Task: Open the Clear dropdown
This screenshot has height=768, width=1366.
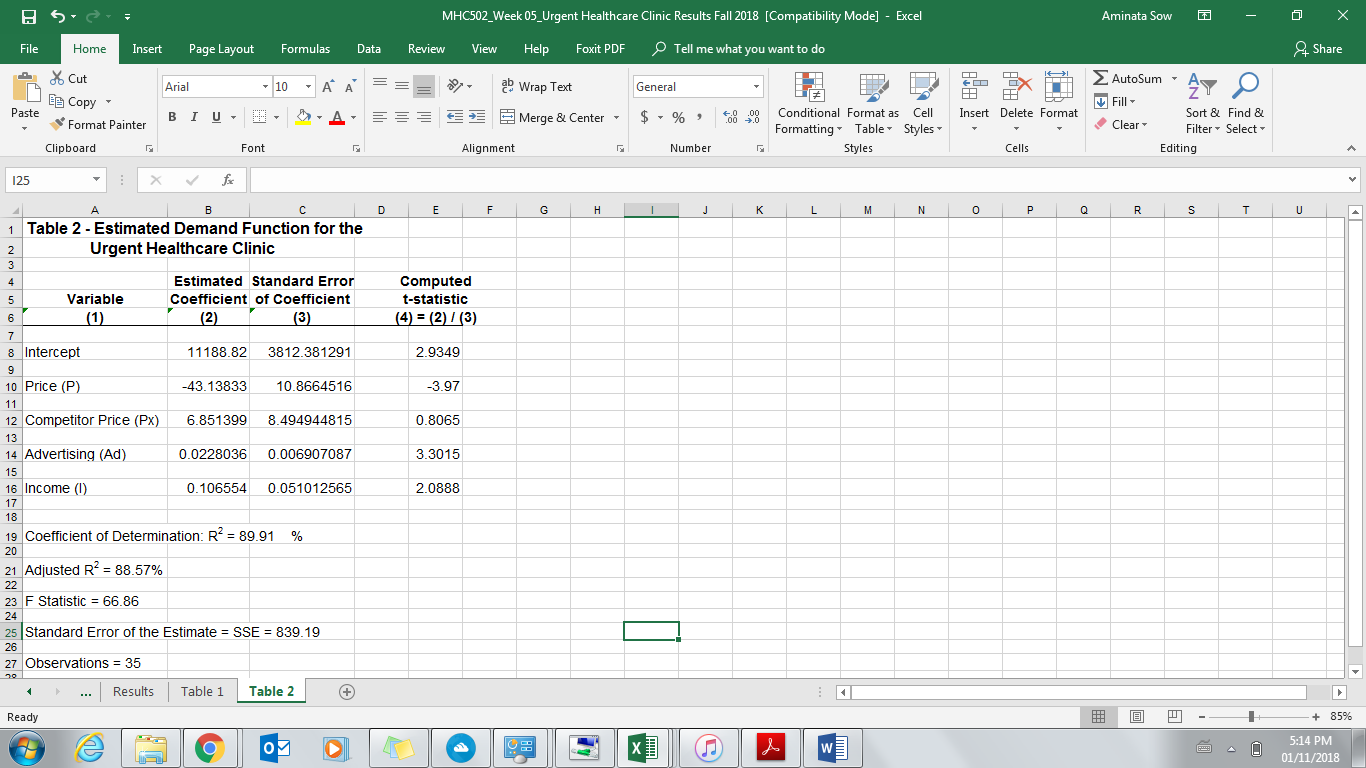Action: click(x=1120, y=125)
